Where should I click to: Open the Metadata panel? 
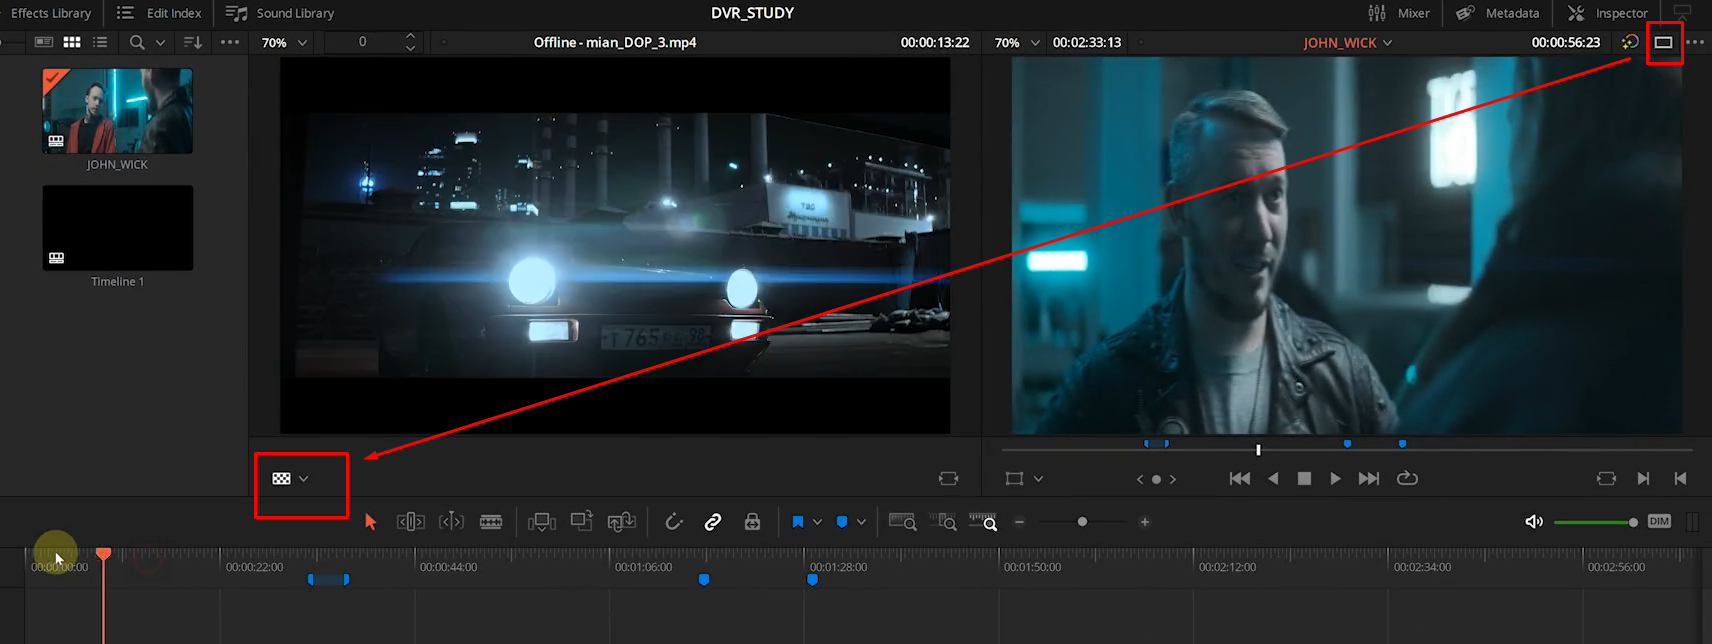pos(1497,13)
